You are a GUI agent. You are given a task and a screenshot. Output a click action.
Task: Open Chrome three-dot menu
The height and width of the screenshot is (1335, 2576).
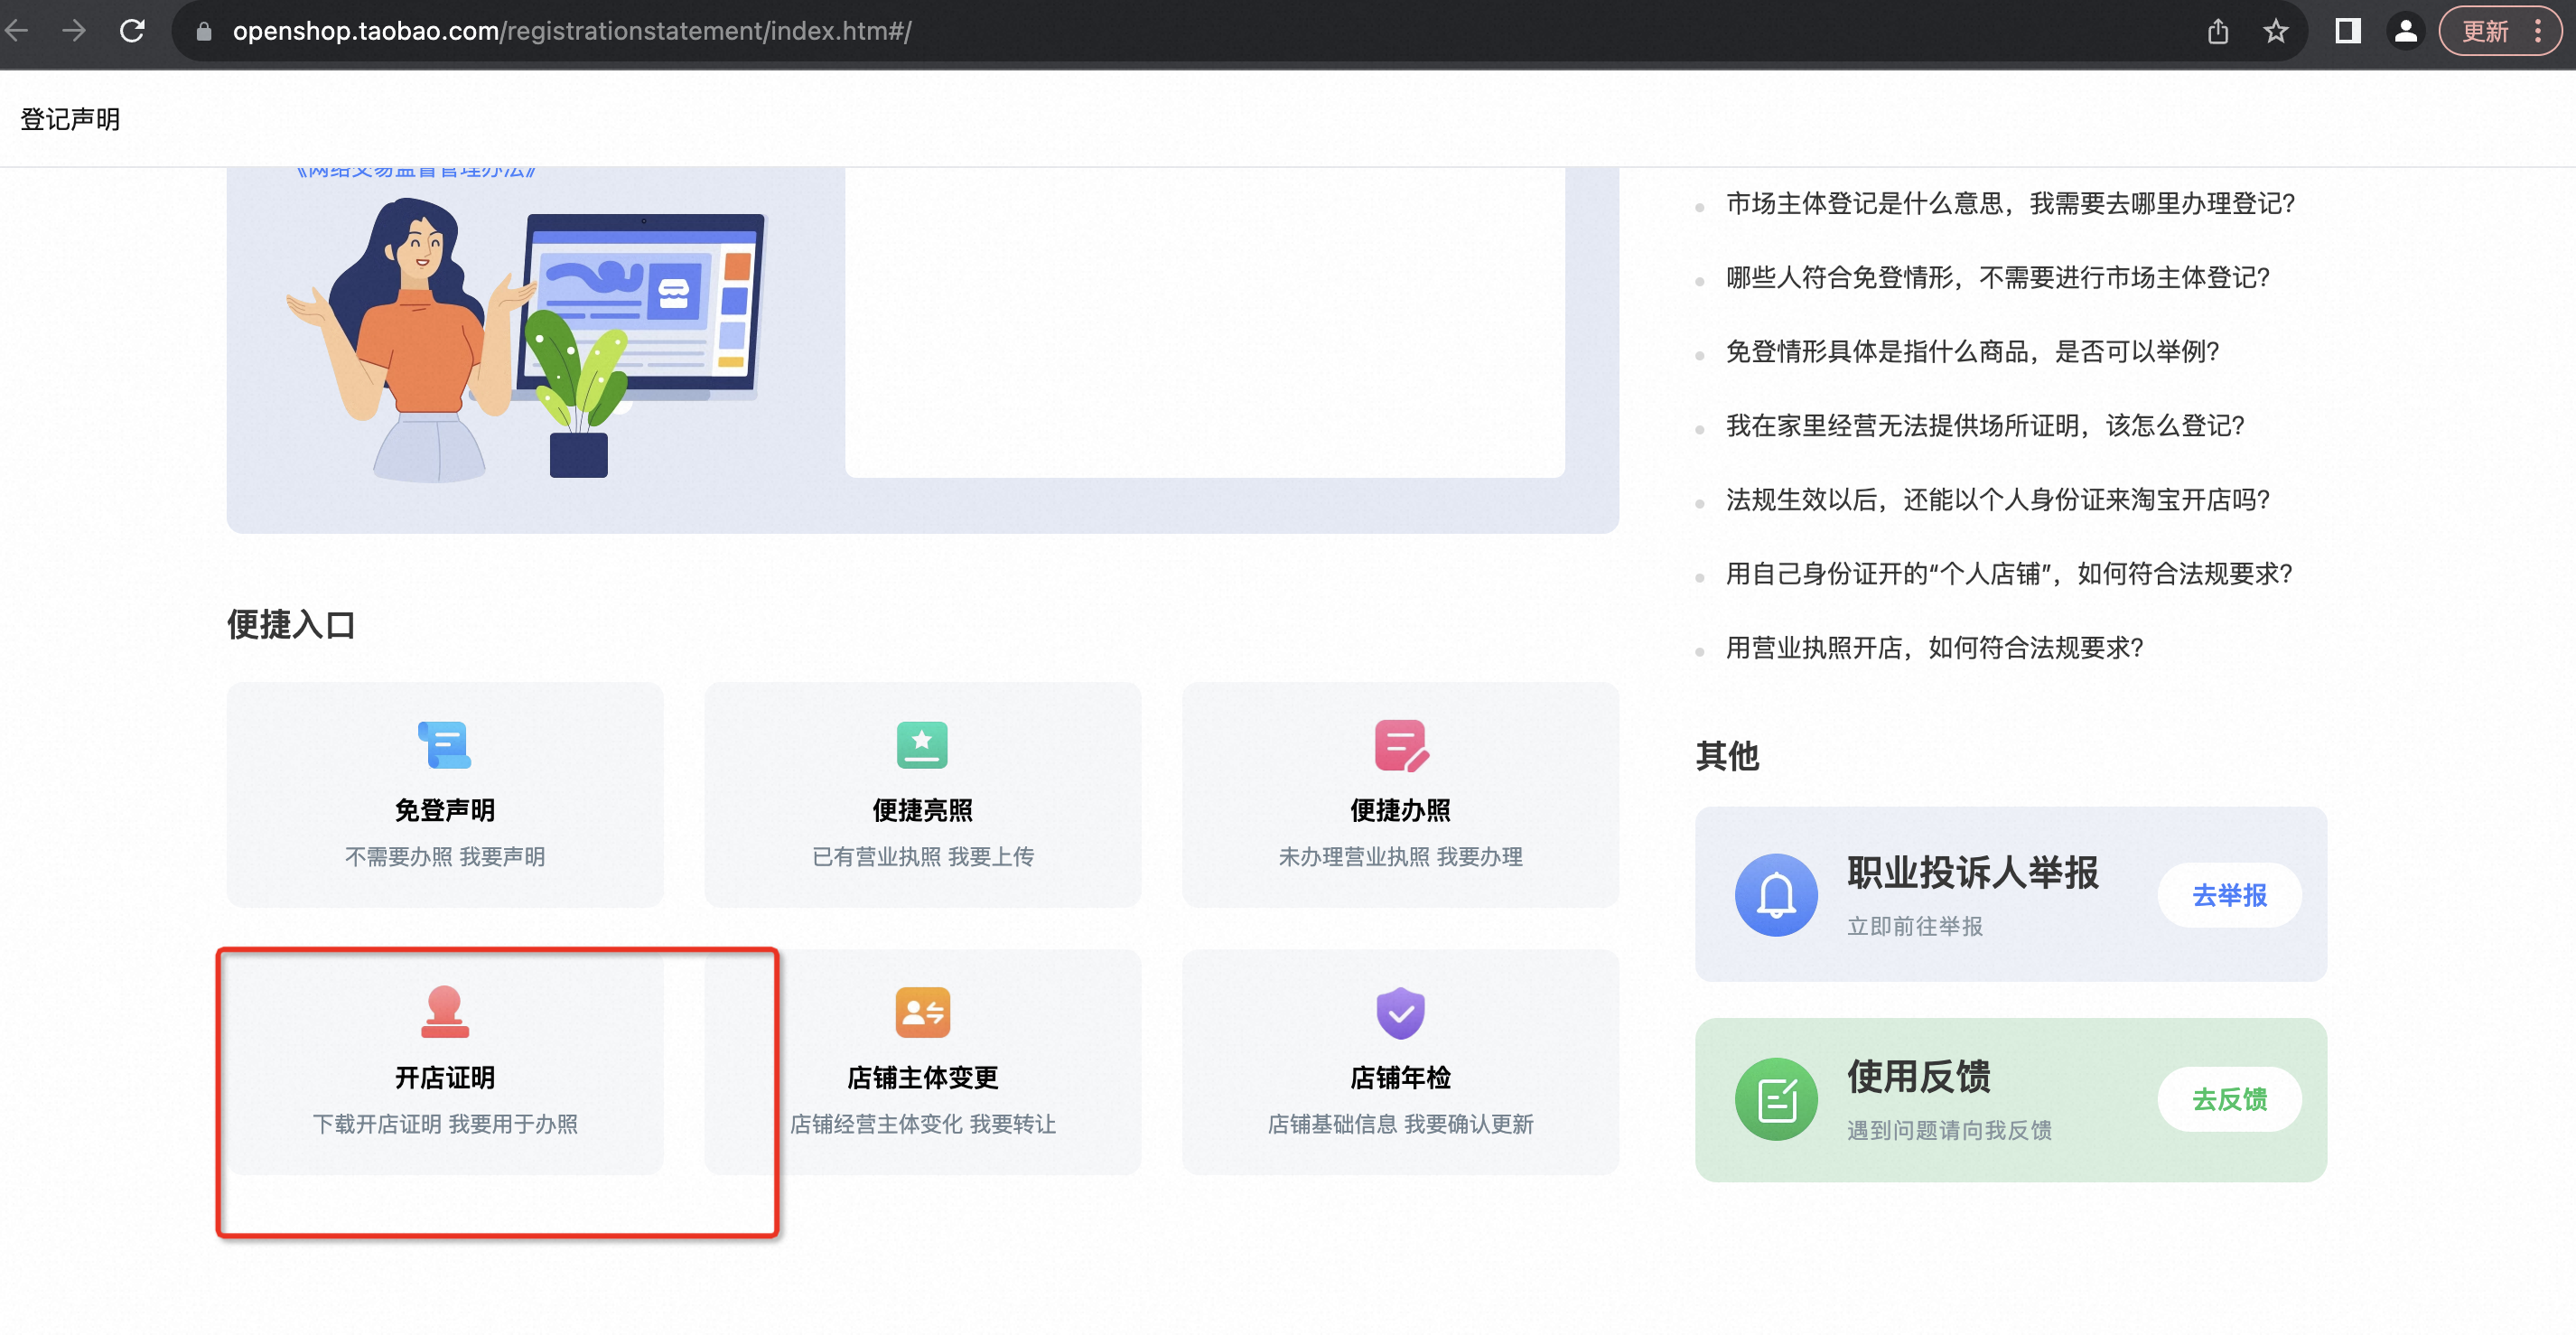(2537, 31)
